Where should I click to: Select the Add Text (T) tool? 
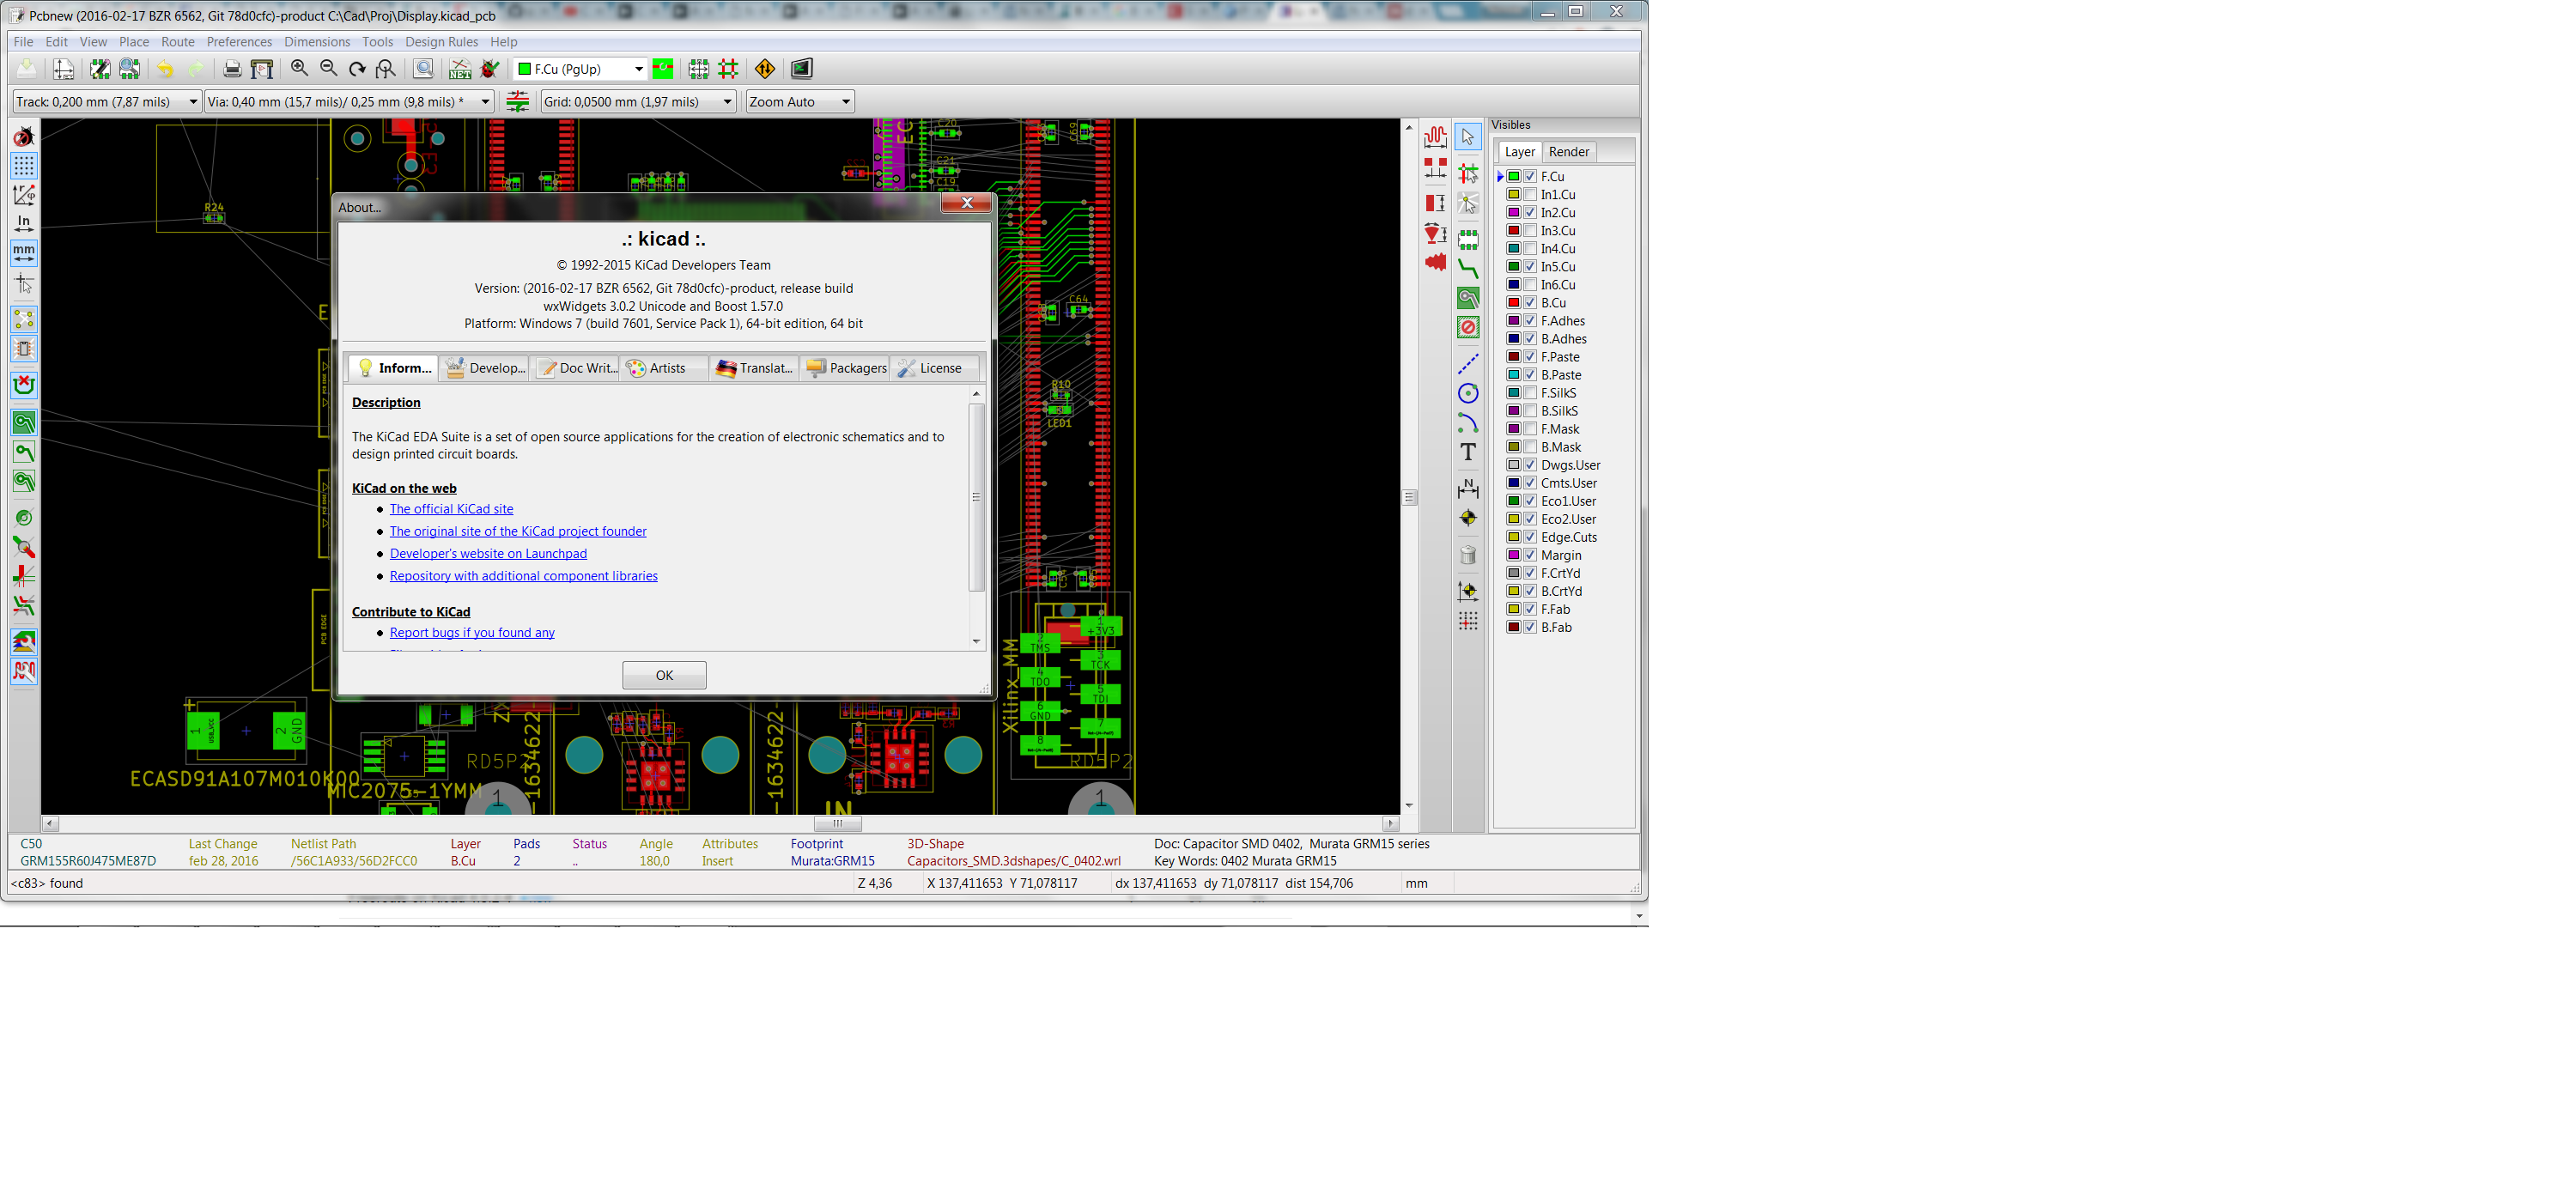coord(1468,452)
